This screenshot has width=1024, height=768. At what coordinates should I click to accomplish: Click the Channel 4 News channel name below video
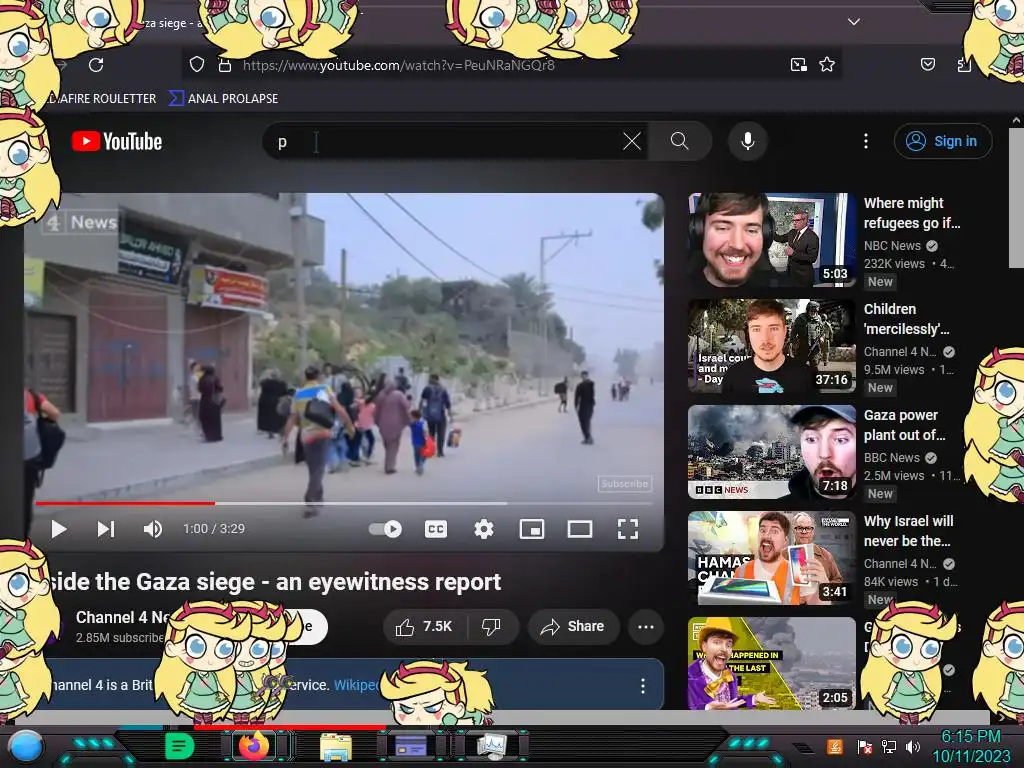(x=124, y=617)
